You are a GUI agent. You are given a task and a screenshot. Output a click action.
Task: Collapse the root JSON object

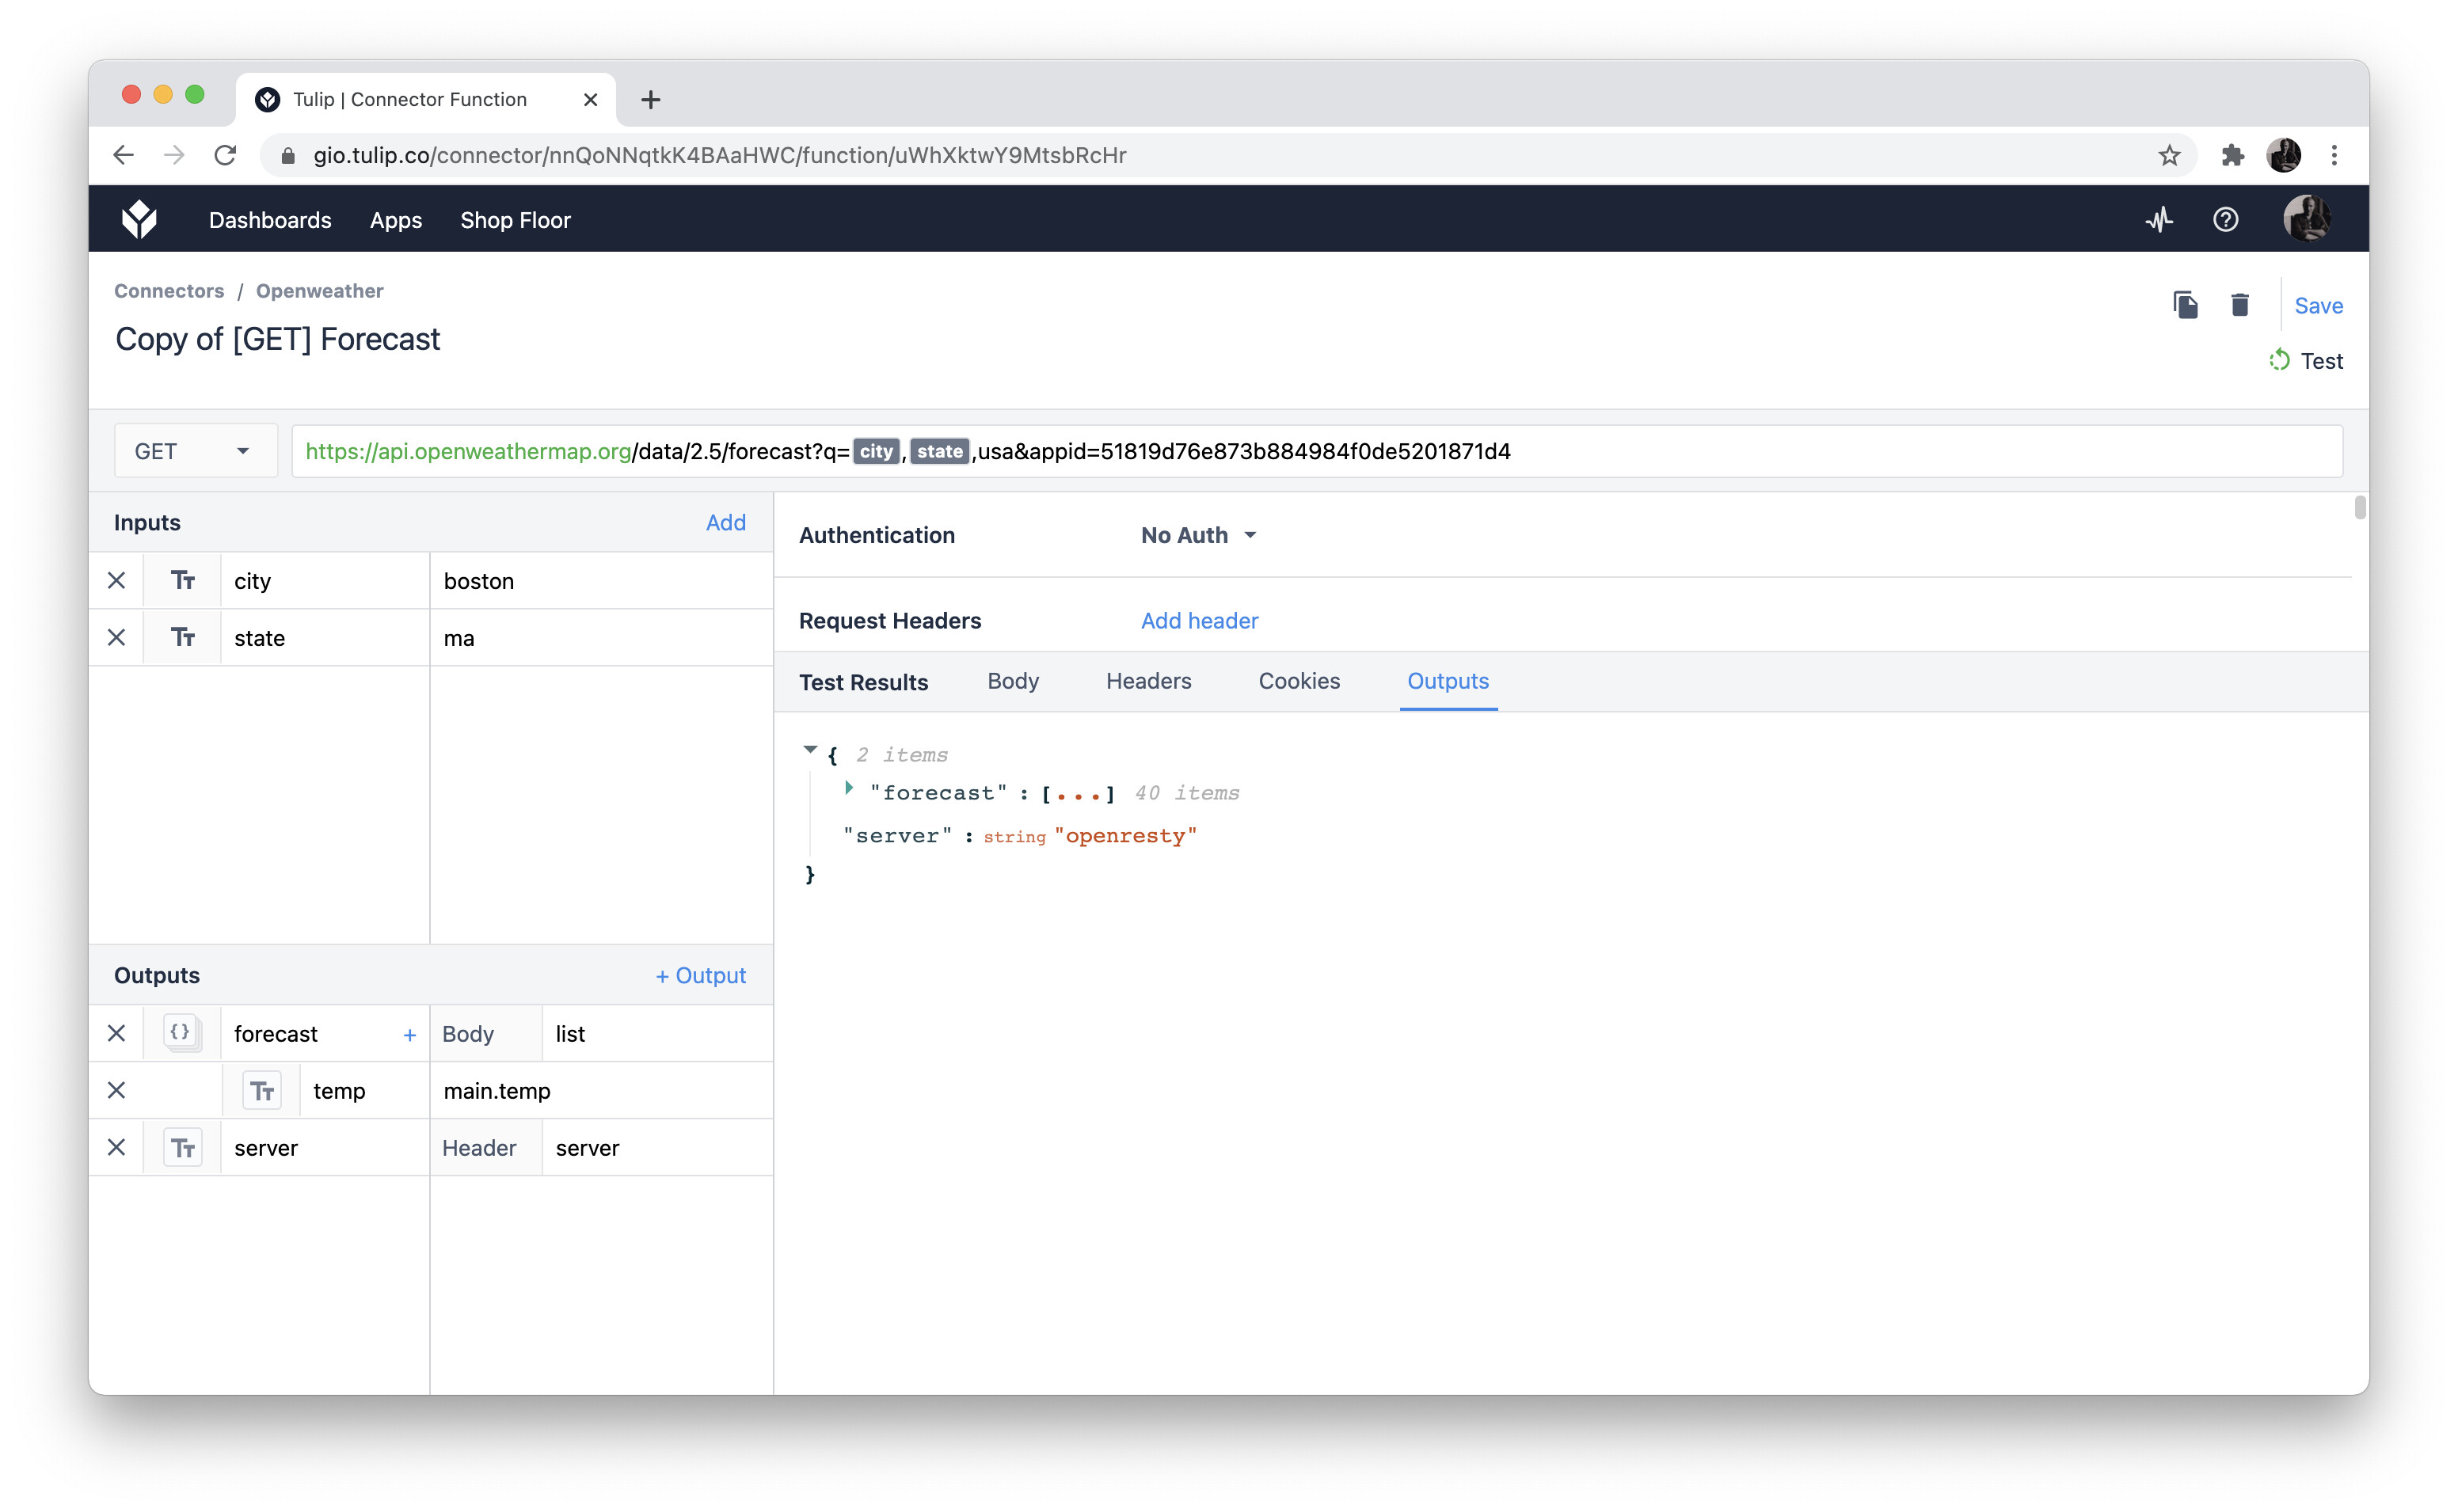810,750
